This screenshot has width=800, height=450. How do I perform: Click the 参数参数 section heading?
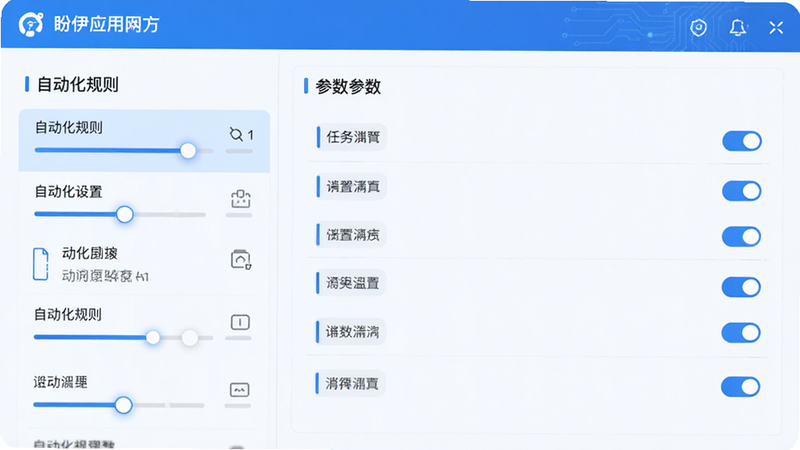pyautogui.click(x=348, y=87)
